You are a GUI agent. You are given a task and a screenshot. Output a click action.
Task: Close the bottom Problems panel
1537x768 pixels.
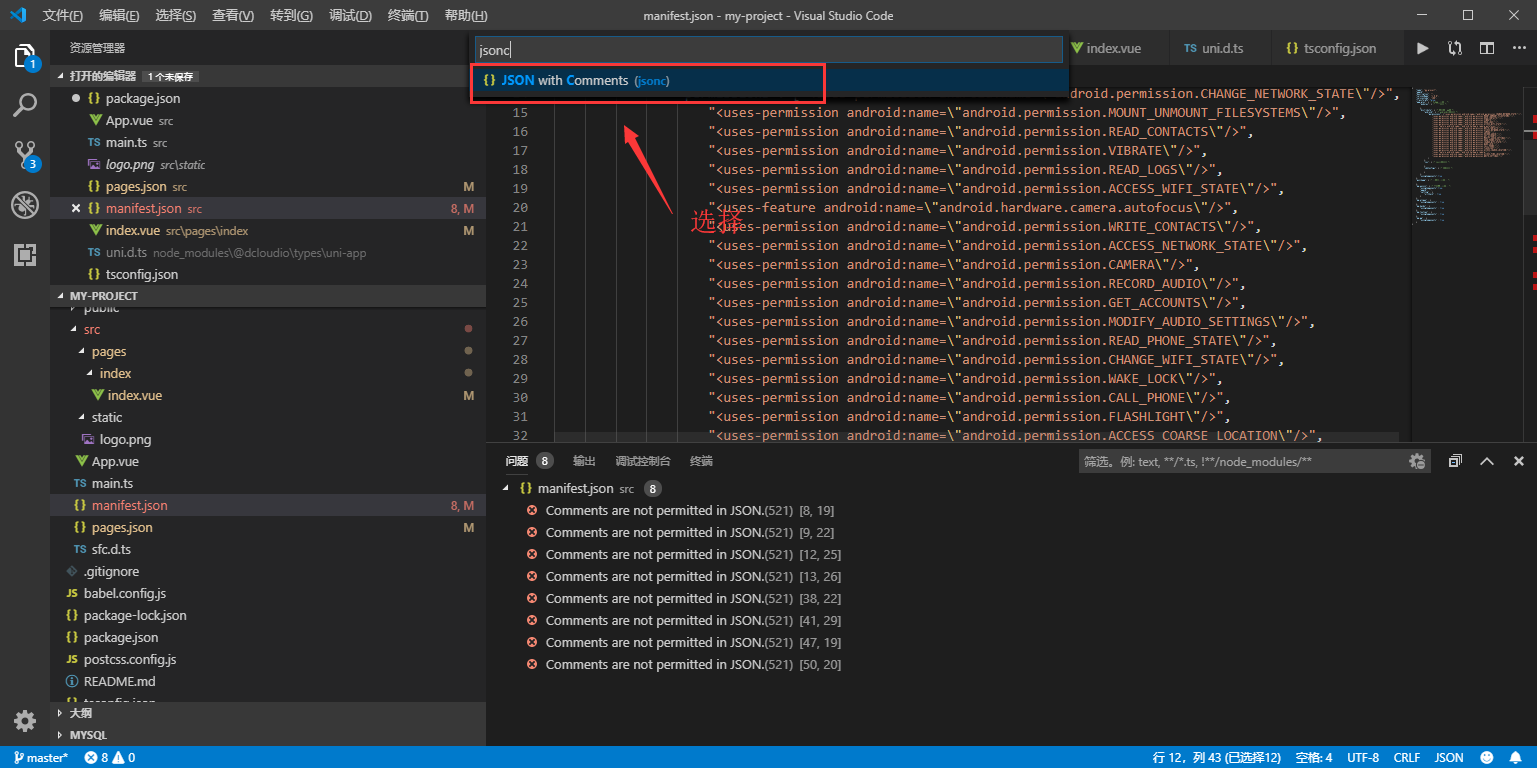point(1519,461)
